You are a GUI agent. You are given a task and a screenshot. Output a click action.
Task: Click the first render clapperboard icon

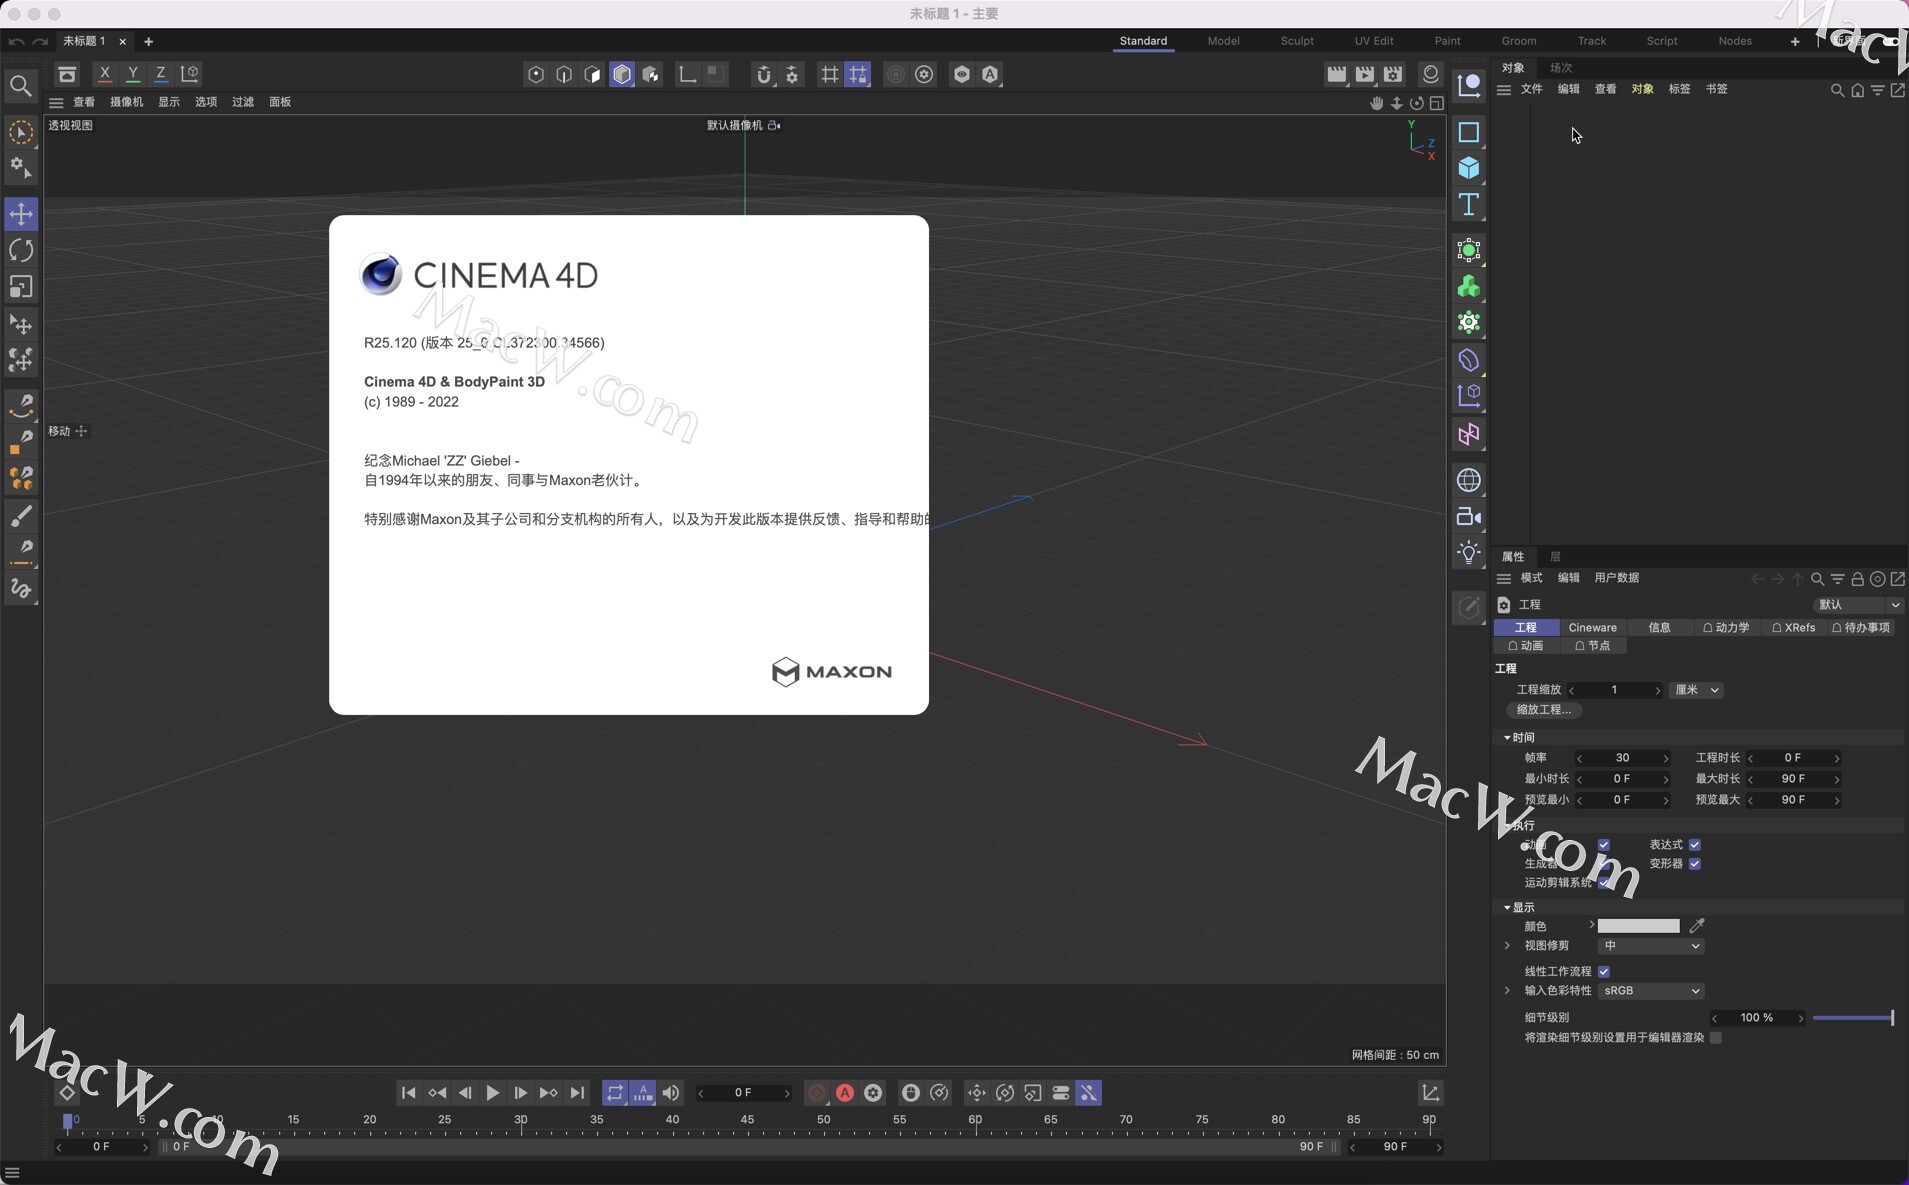1336,74
